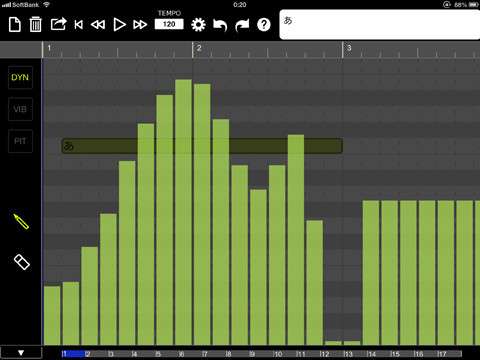
Task: Undo the last edit with the undo arrow
Action: (220, 25)
